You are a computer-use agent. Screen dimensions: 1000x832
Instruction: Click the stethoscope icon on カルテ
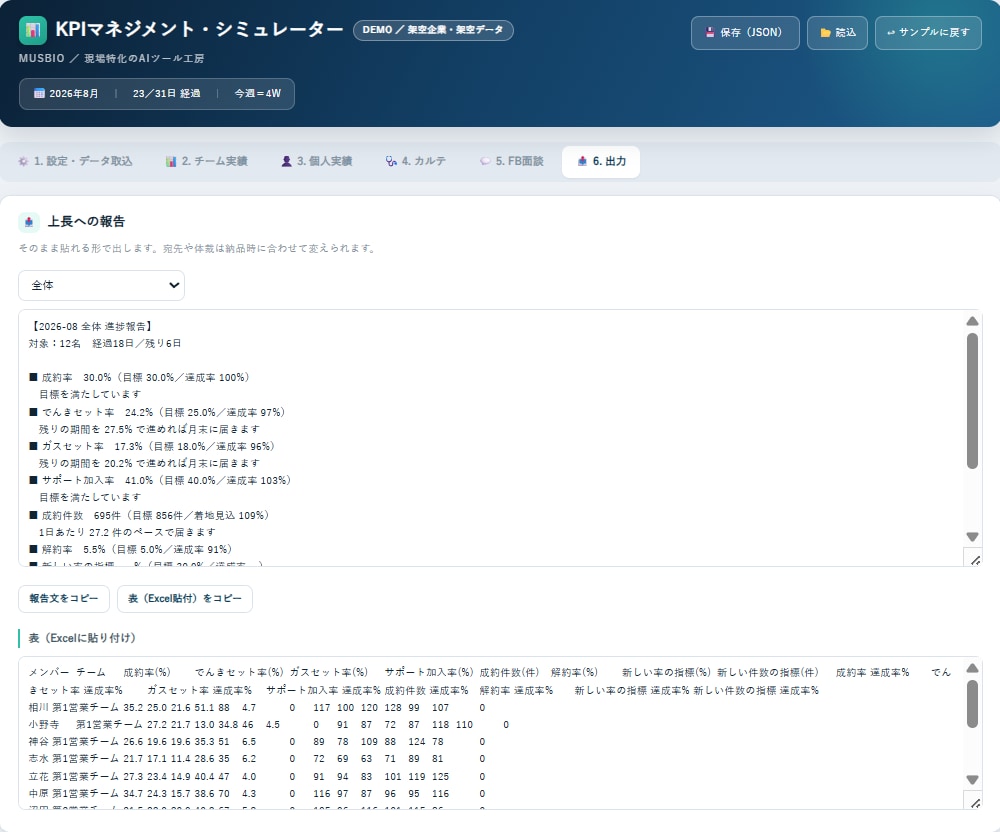tap(391, 161)
